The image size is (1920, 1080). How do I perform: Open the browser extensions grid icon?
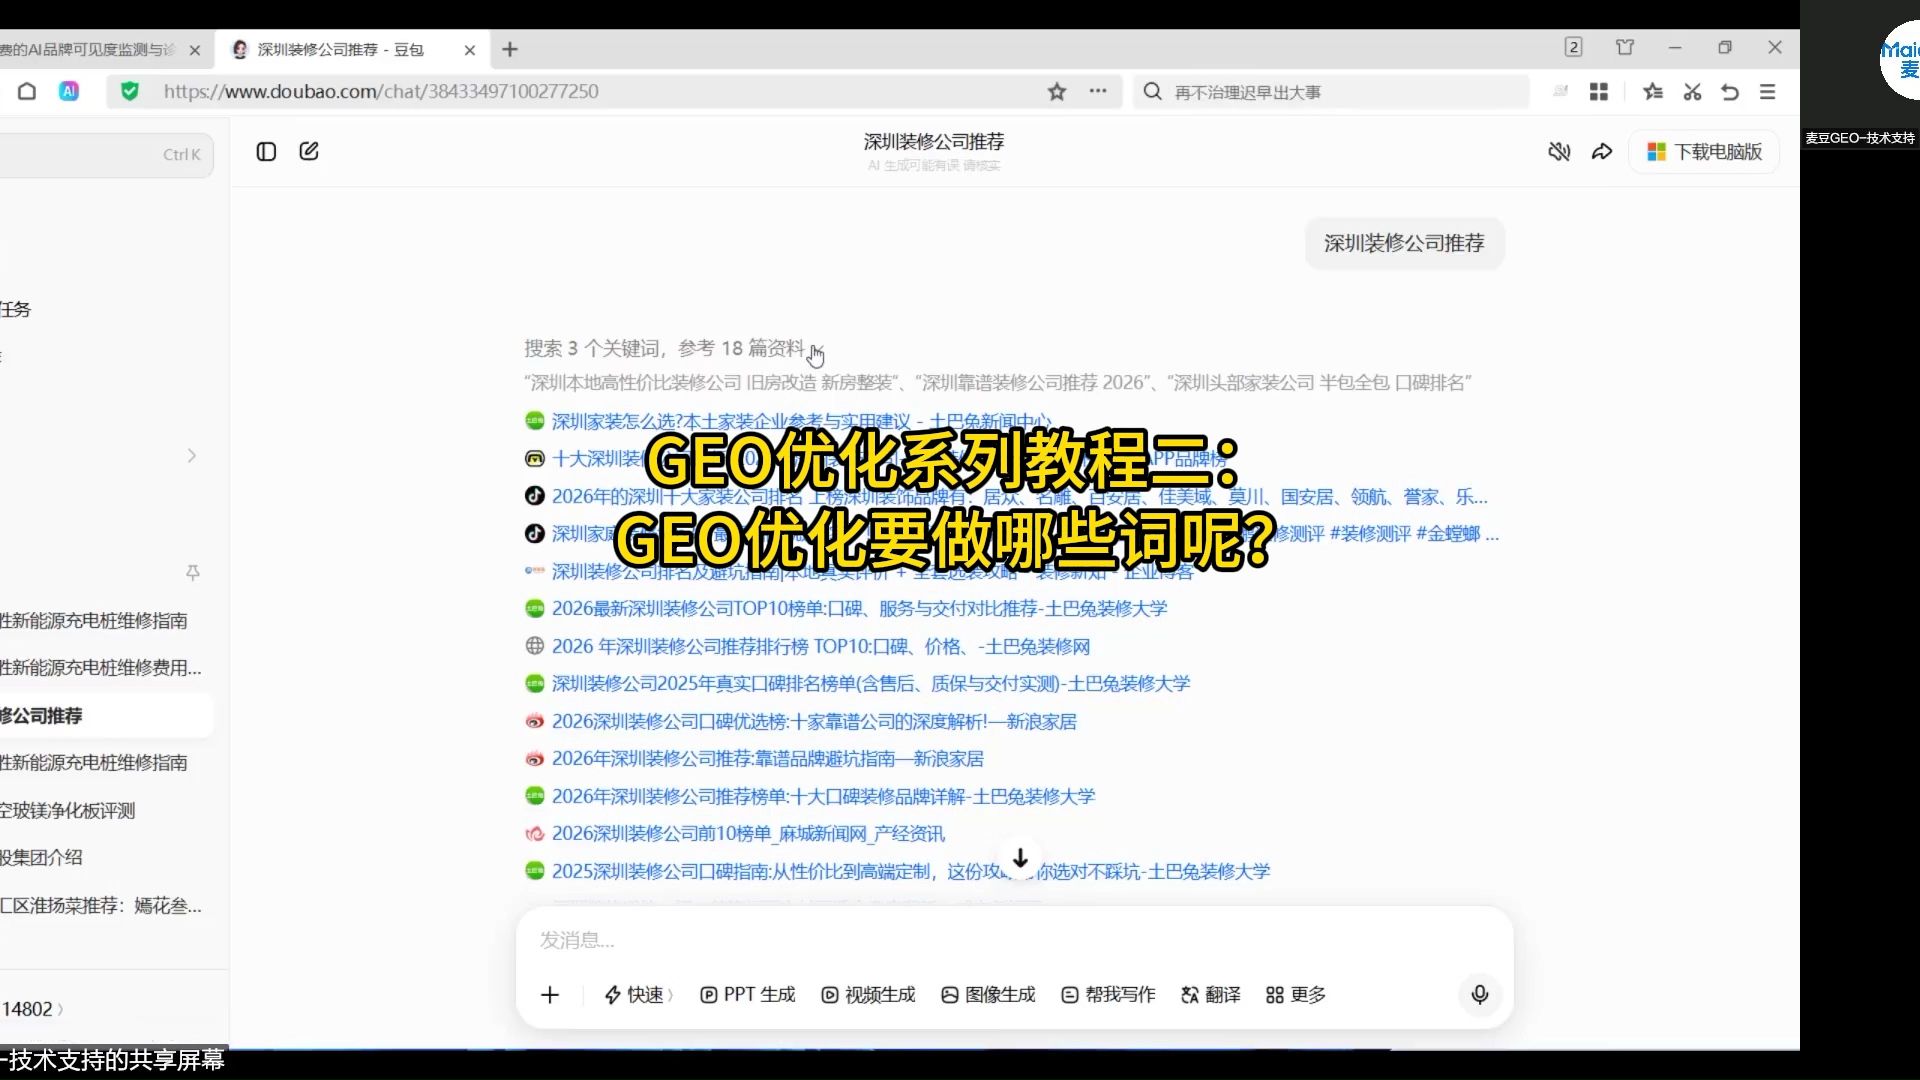click(x=1599, y=92)
